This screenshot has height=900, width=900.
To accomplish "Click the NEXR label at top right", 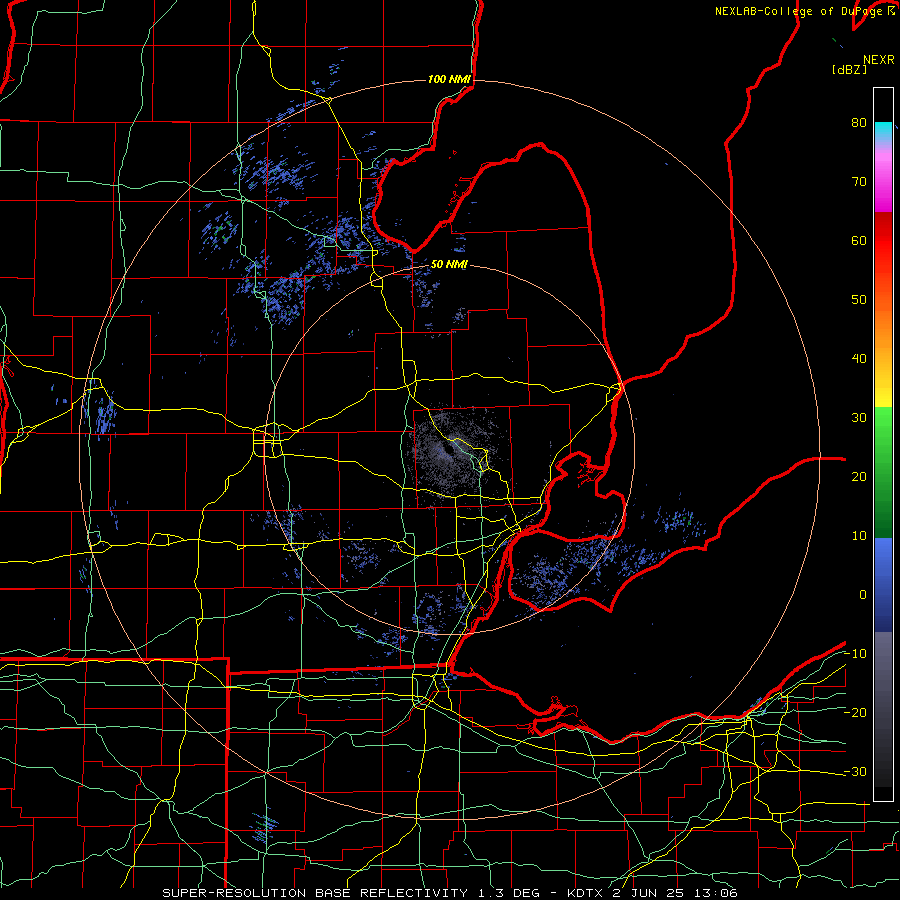I will (879, 60).
